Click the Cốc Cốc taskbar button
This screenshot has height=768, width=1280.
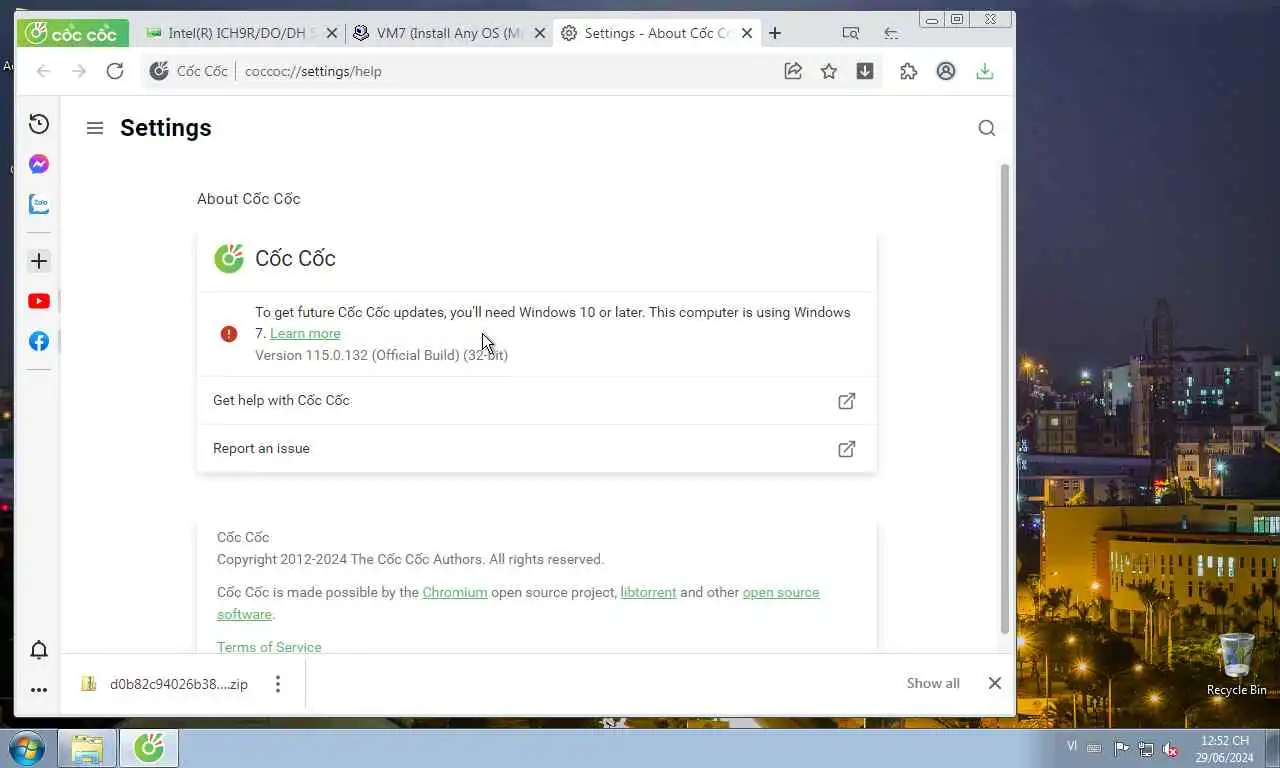(149, 748)
